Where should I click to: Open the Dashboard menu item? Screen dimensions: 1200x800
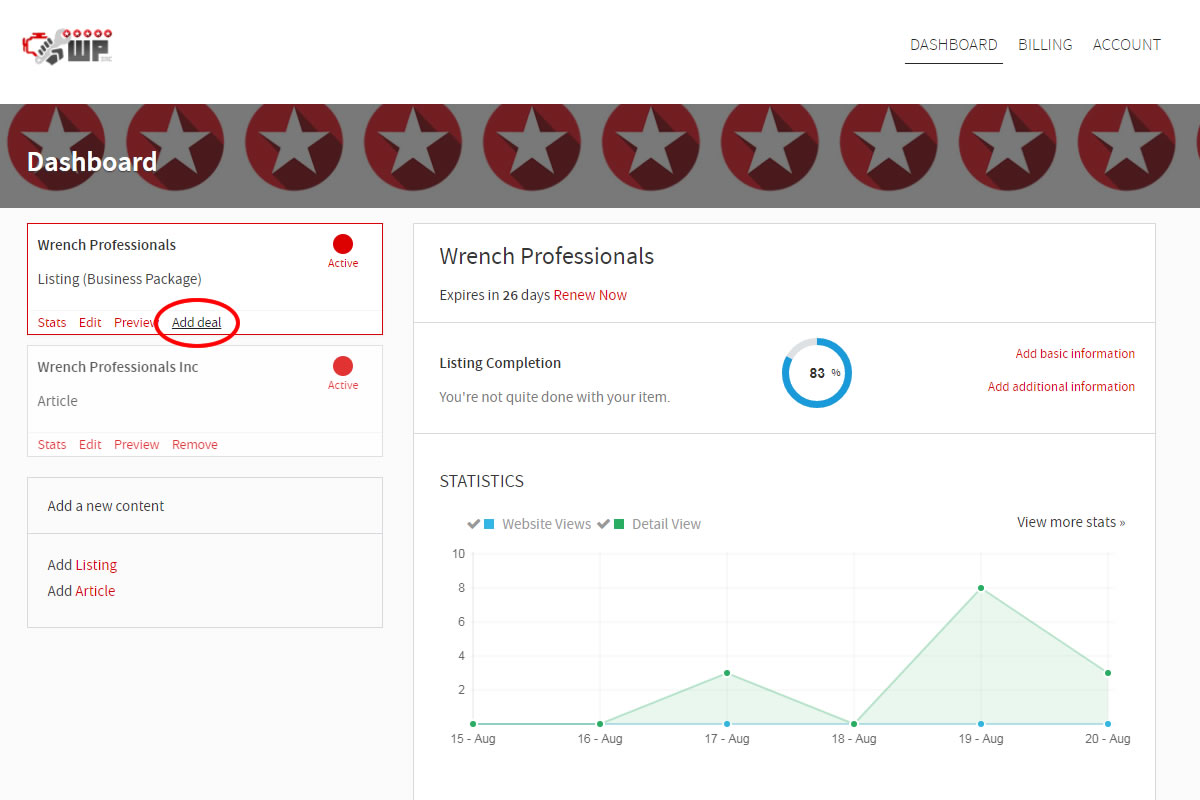pyautogui.click(x=953, y=45)
